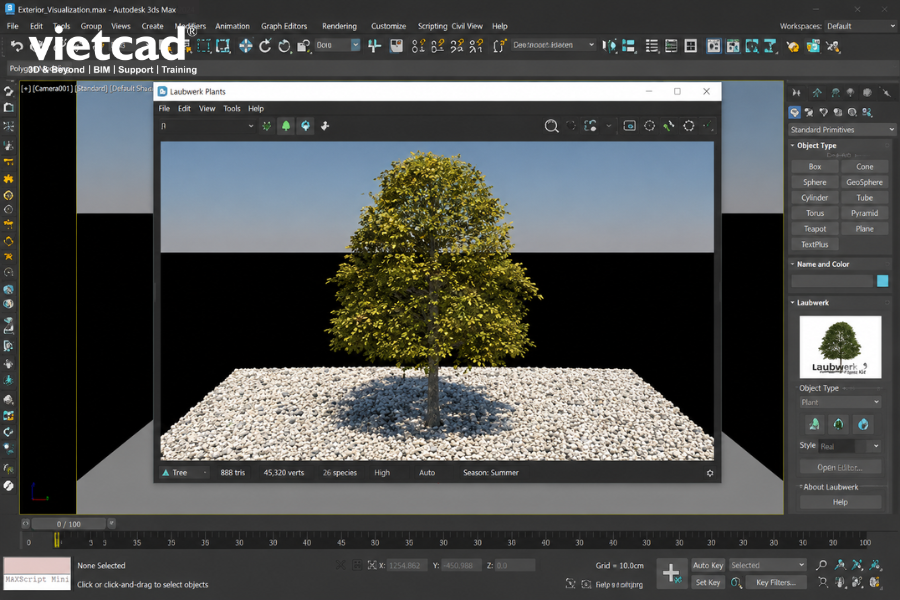Toggle the middle plant display icon under Object Type
Image resolution: width=900 pixels, height=600 pixels.
click(x=839, y=424)
